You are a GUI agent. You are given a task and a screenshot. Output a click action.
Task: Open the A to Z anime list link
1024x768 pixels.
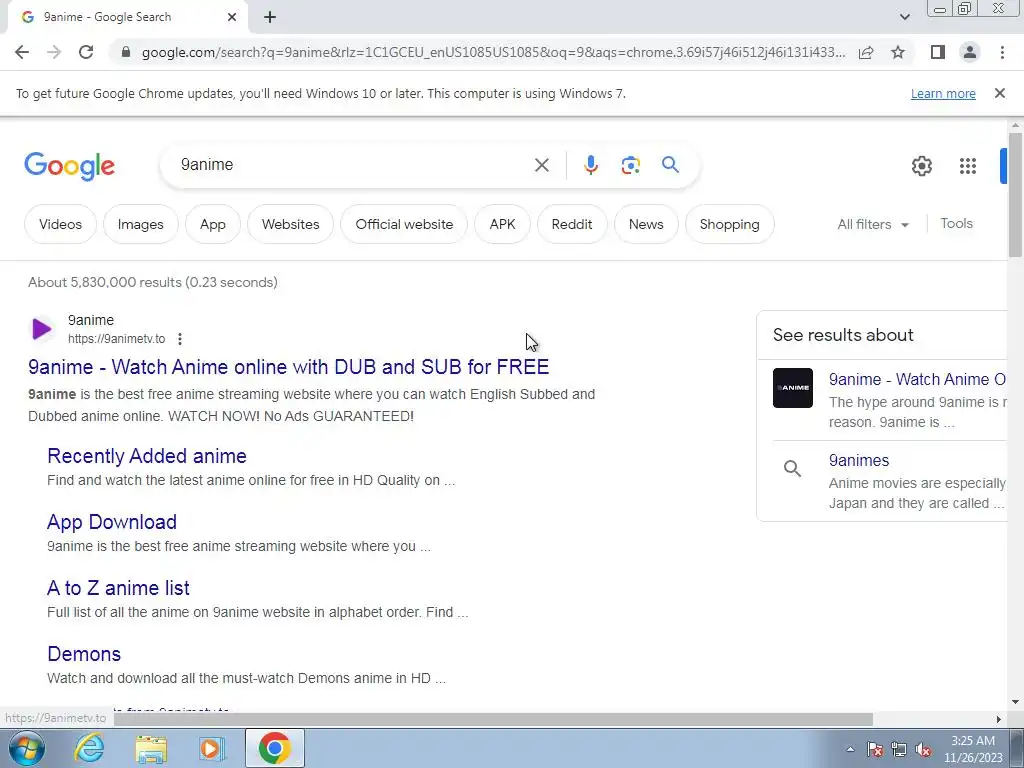point(118,588)
